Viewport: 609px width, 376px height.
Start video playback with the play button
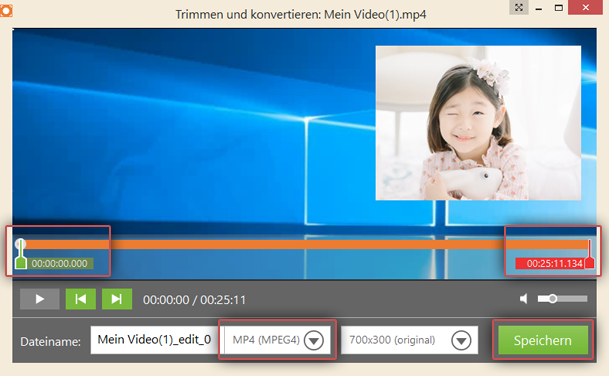pyautogui.click(x=40, y=299)
